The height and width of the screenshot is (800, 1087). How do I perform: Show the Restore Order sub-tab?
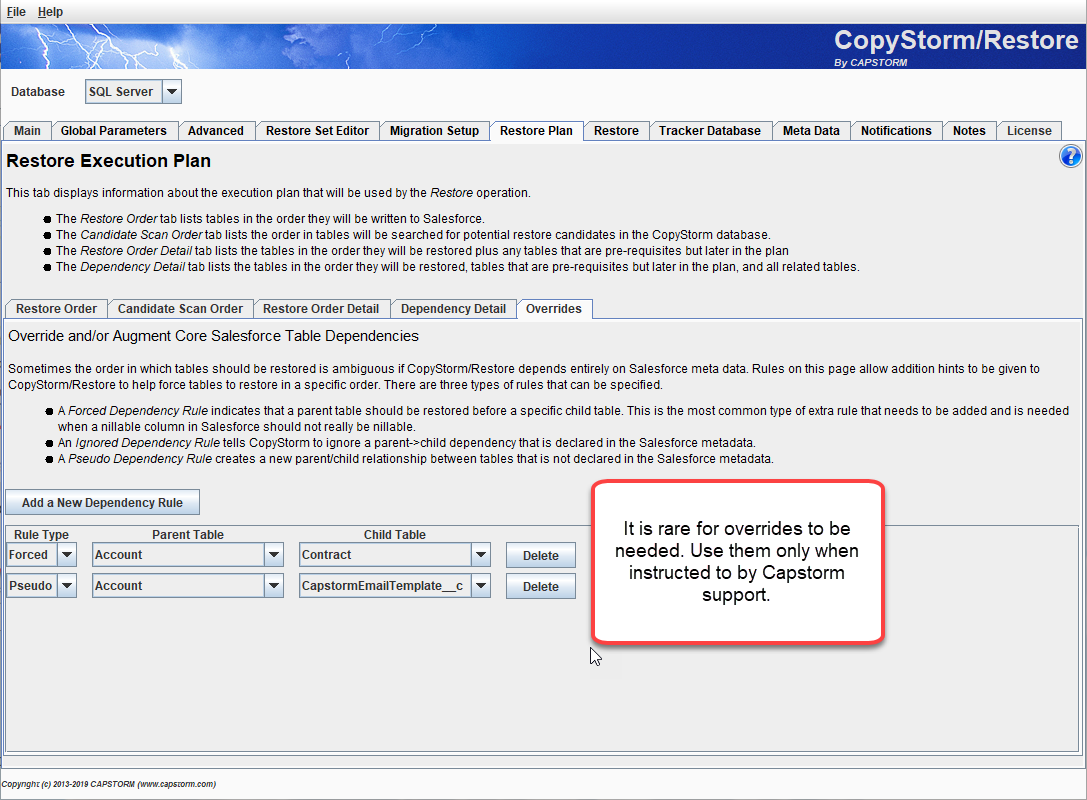(x=57, y=309)
